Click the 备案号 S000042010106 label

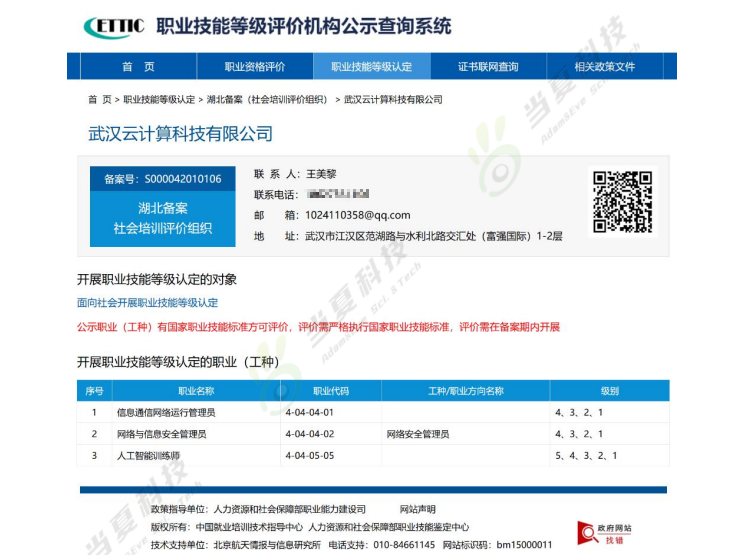coord(163,179)
